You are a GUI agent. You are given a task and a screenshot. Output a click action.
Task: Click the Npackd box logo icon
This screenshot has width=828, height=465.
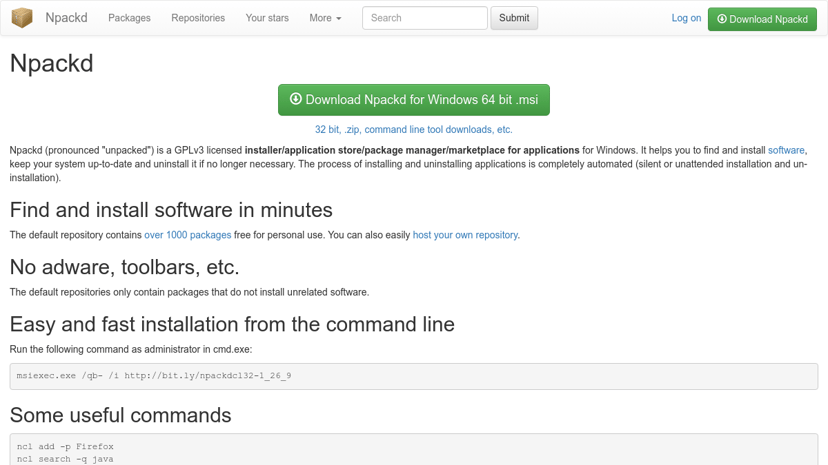pyautogui.click(x=22, y=18)
